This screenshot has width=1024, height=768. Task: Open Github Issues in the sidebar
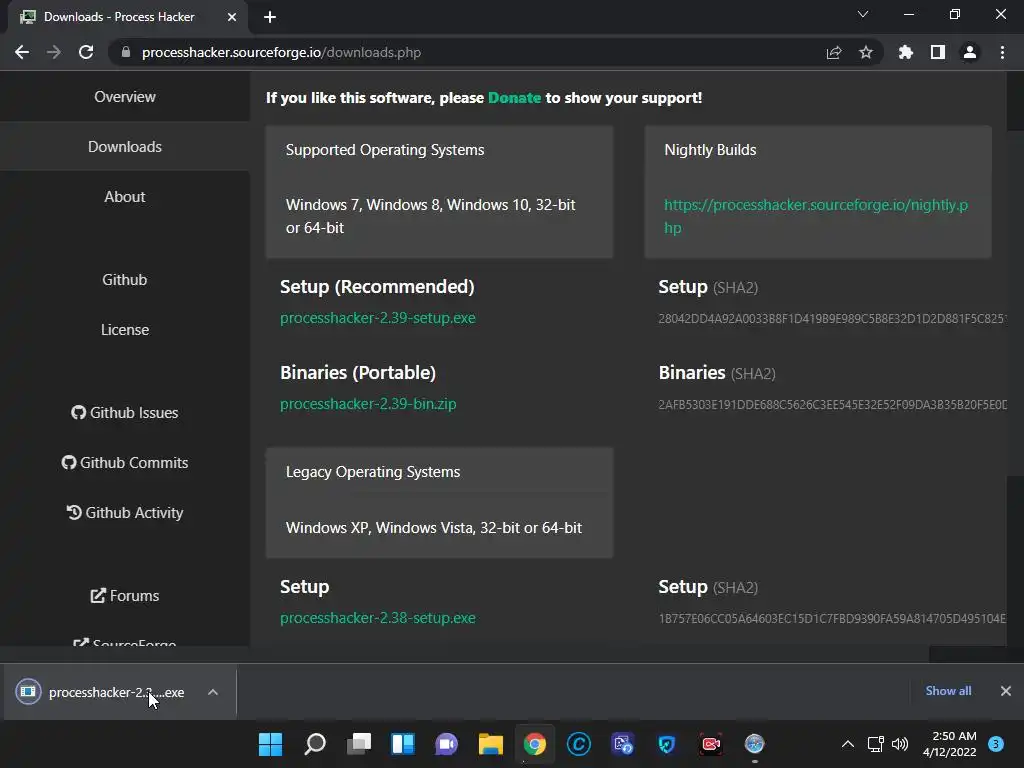click(125, 413)
